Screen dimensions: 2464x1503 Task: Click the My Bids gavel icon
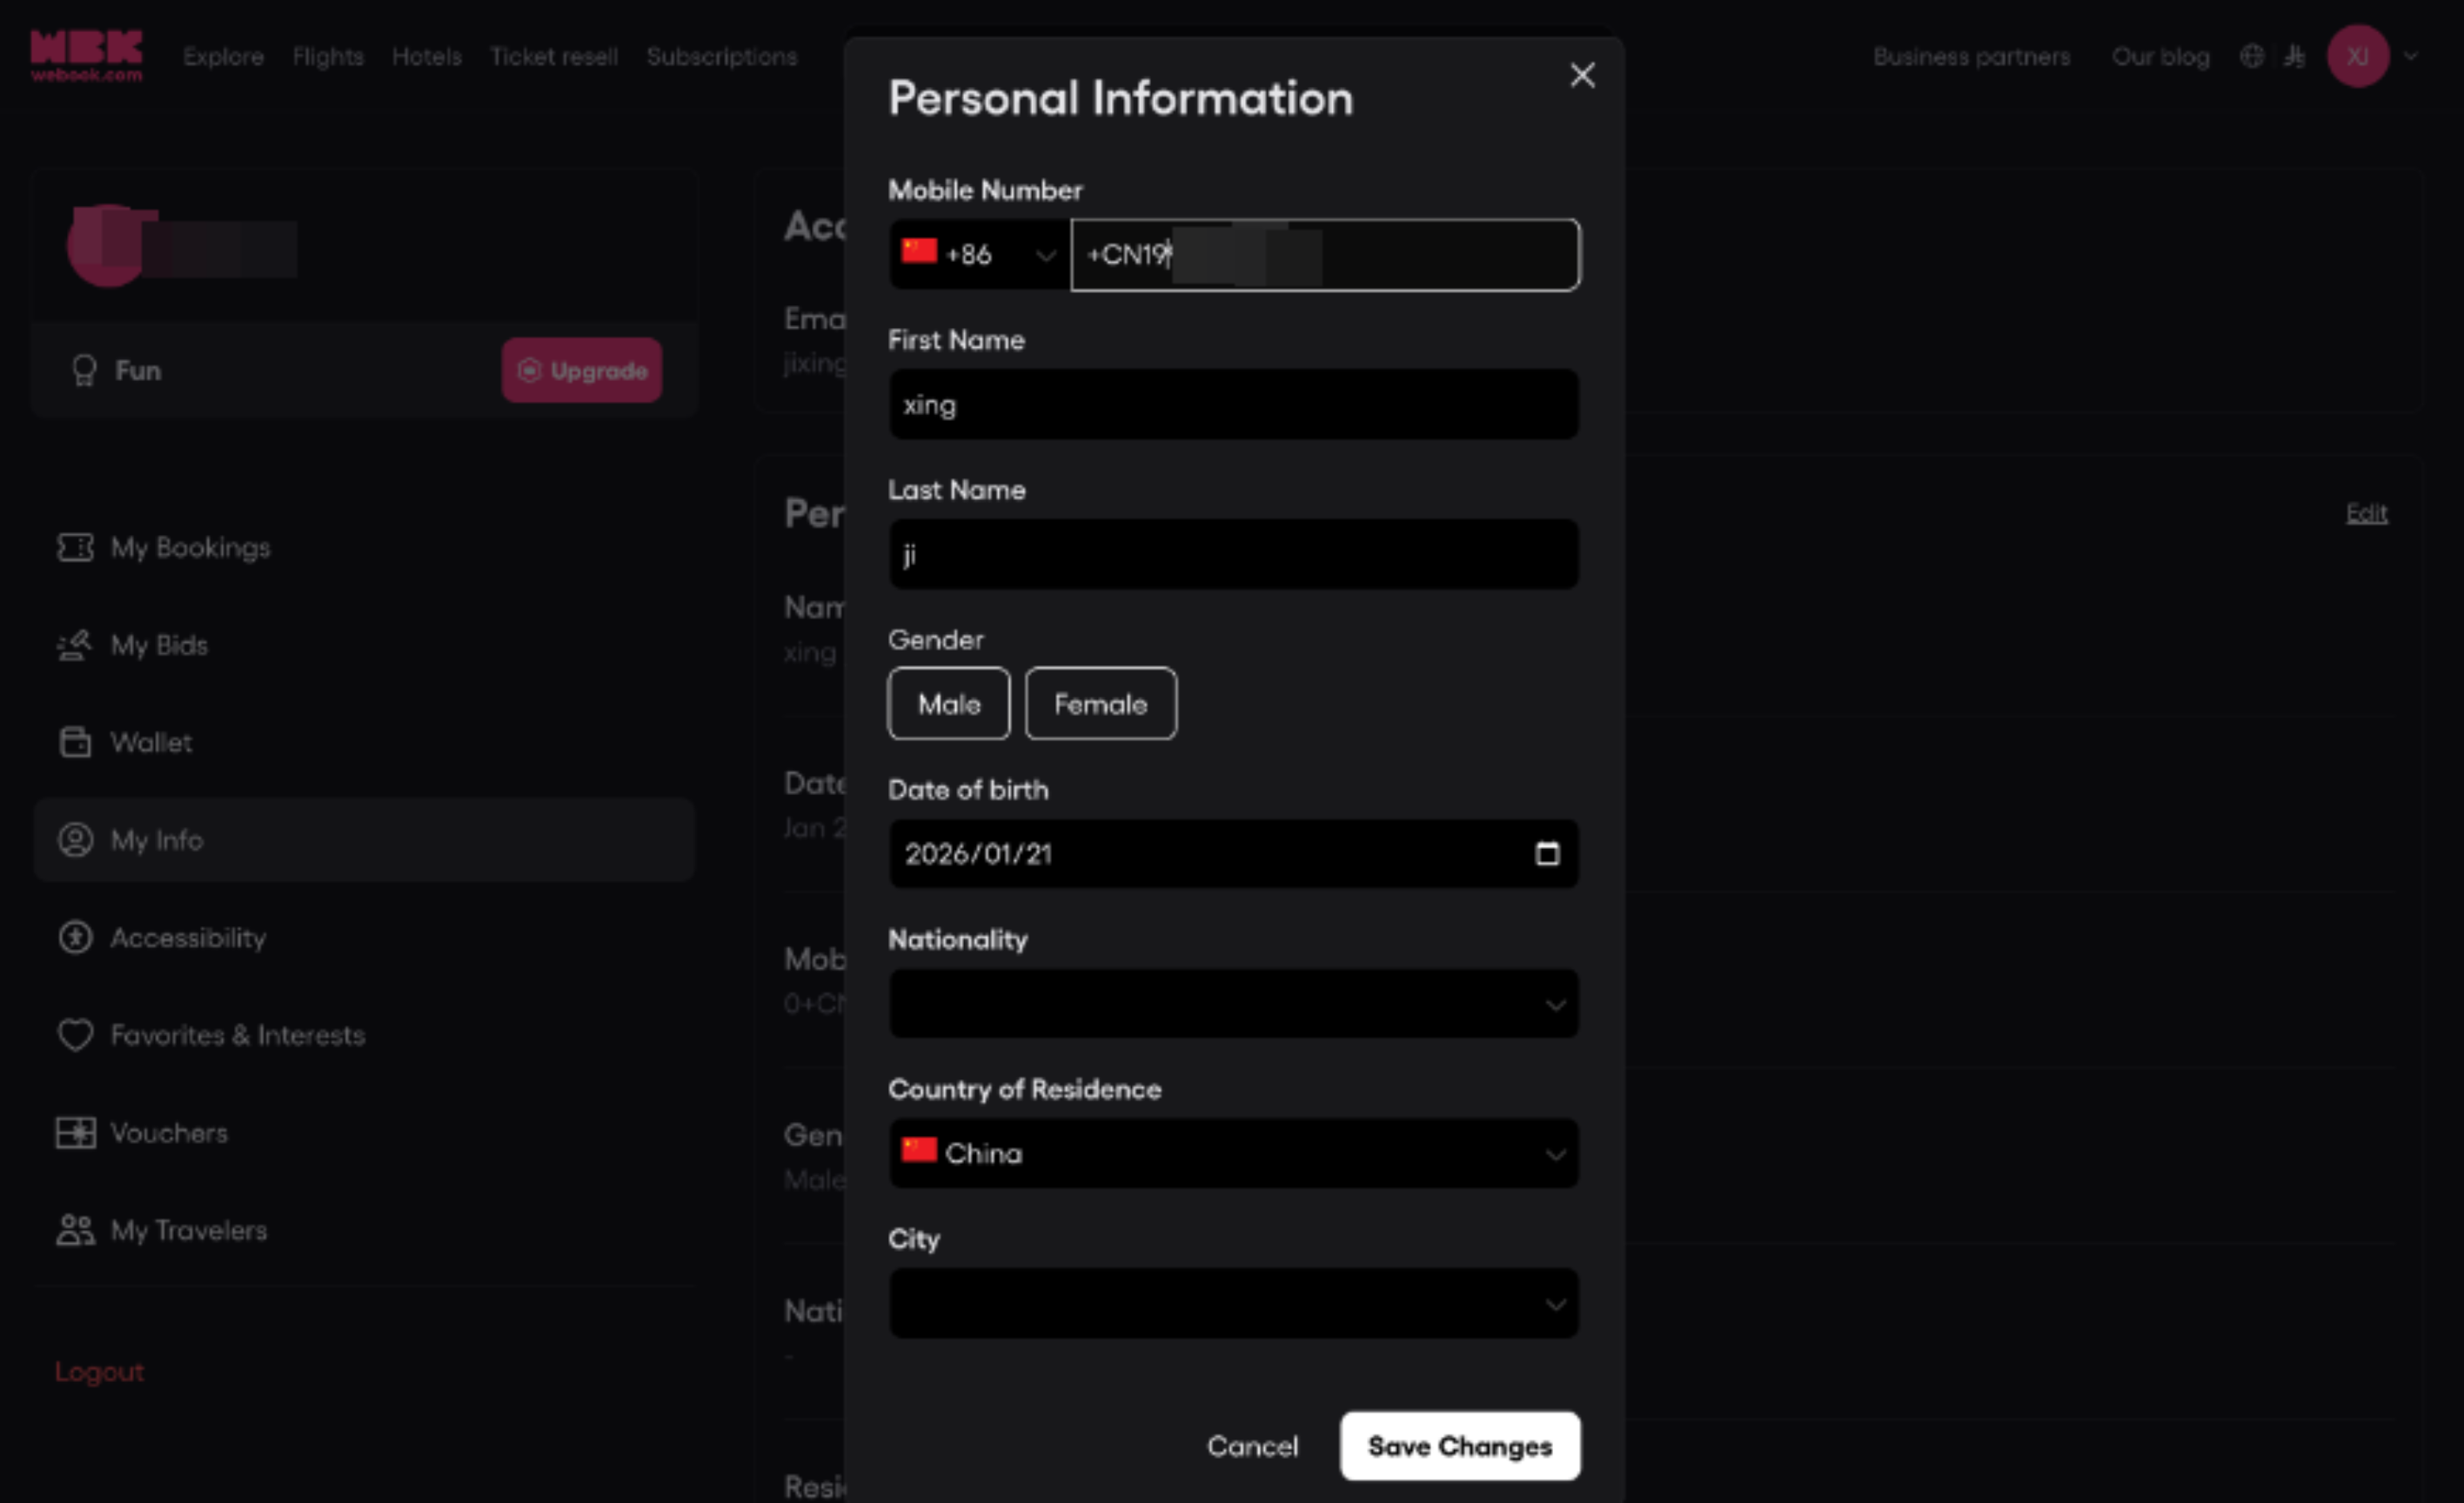pyautogui.click(x=75, y=645)
